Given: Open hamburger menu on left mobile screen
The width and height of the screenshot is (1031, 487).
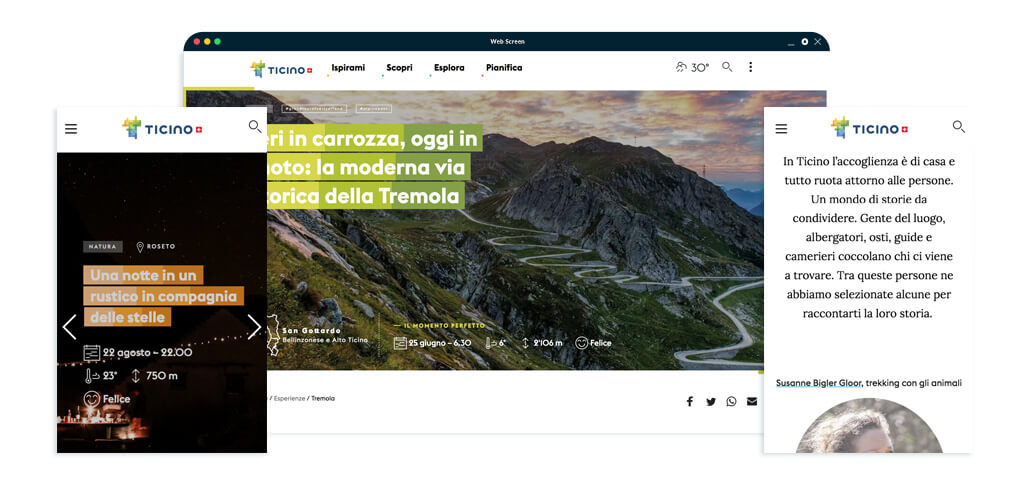Looking at the screenshot, I should tap(71, 129).
